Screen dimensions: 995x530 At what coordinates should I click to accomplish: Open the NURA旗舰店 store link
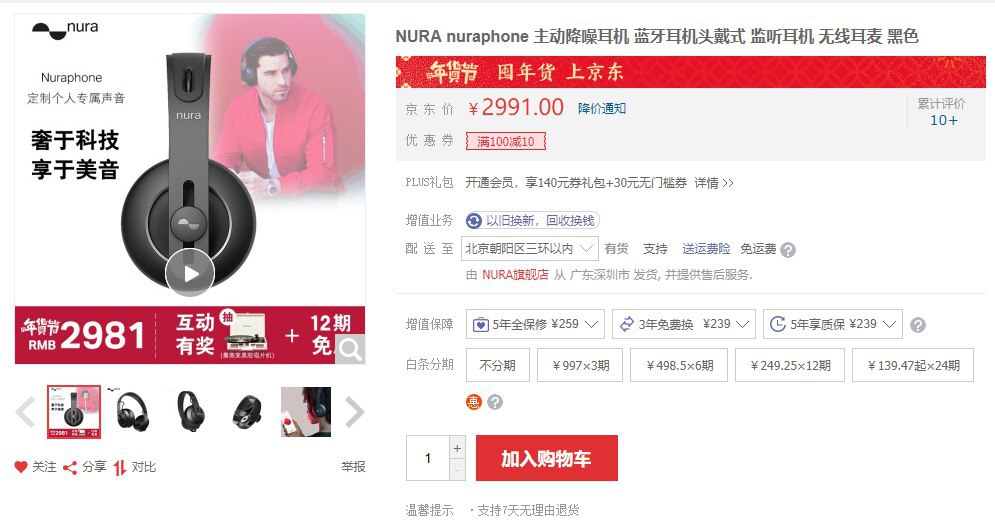point(515,274)
